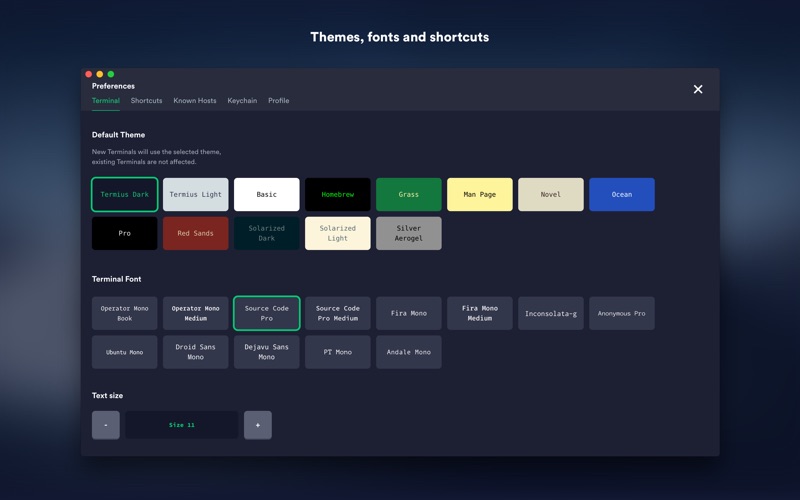This screenshot has height=500, width=800.
Task: Choose the Man Page theme
Action: (x=480, y=194)
